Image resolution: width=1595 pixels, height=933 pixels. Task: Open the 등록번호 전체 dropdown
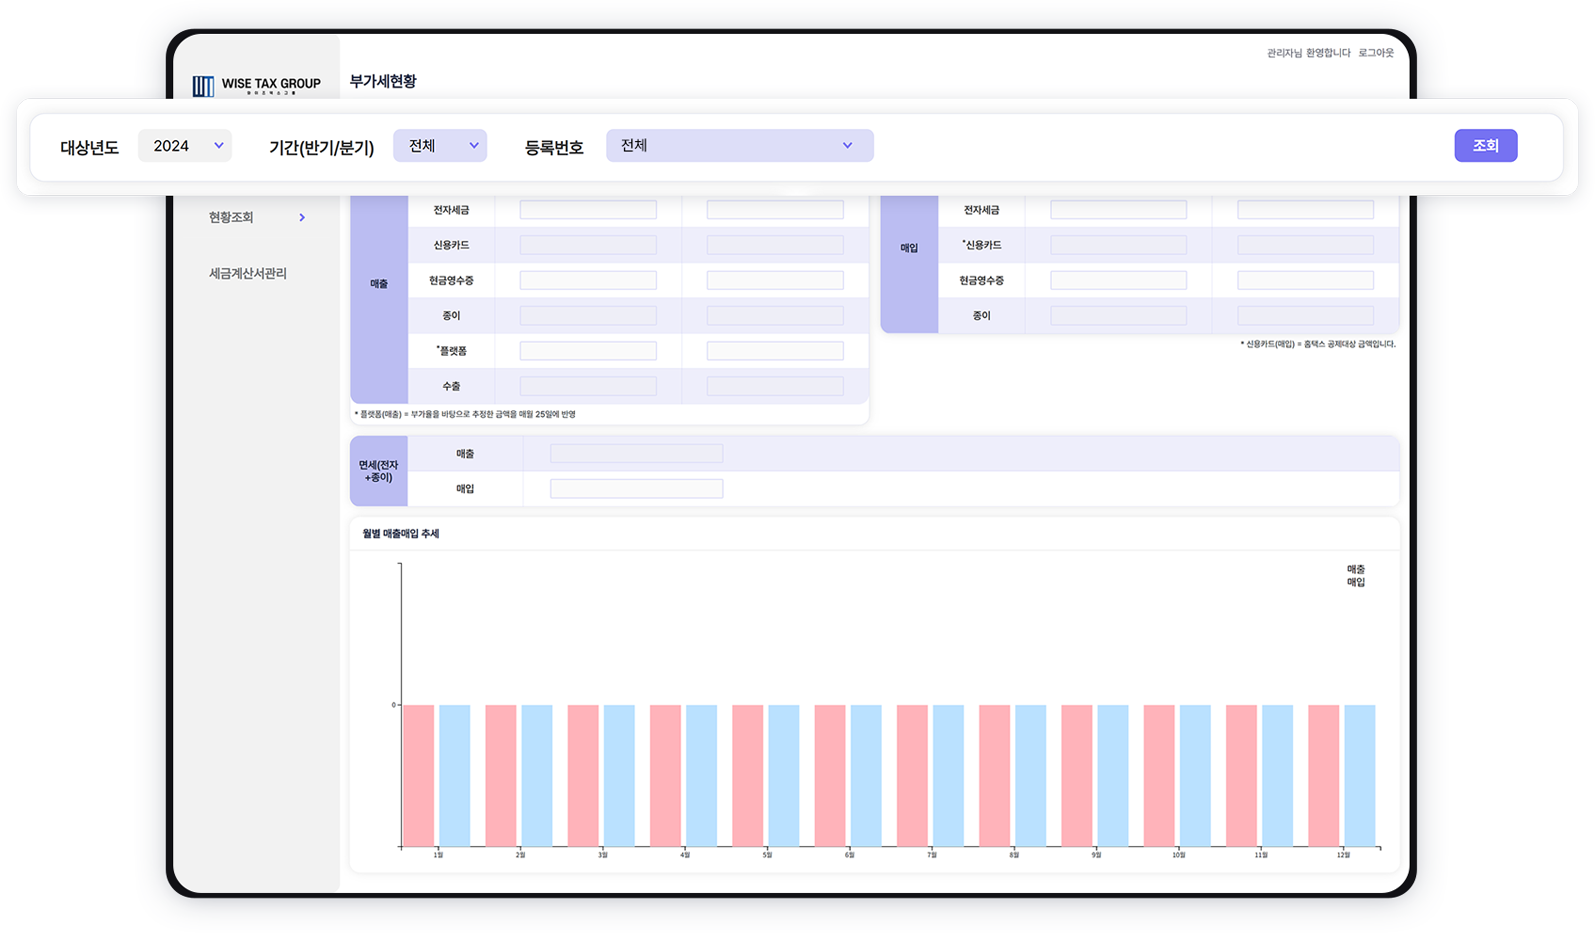739,146
